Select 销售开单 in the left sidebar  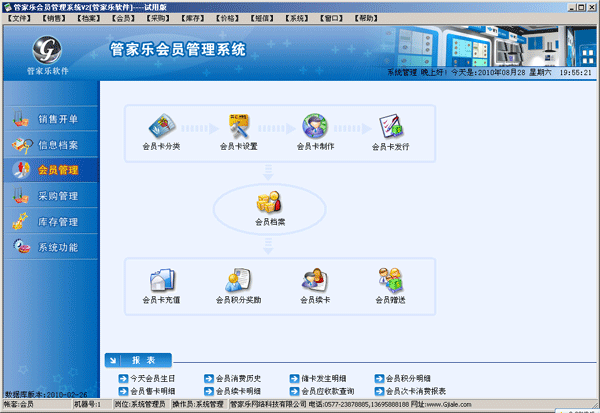point(51,119)
